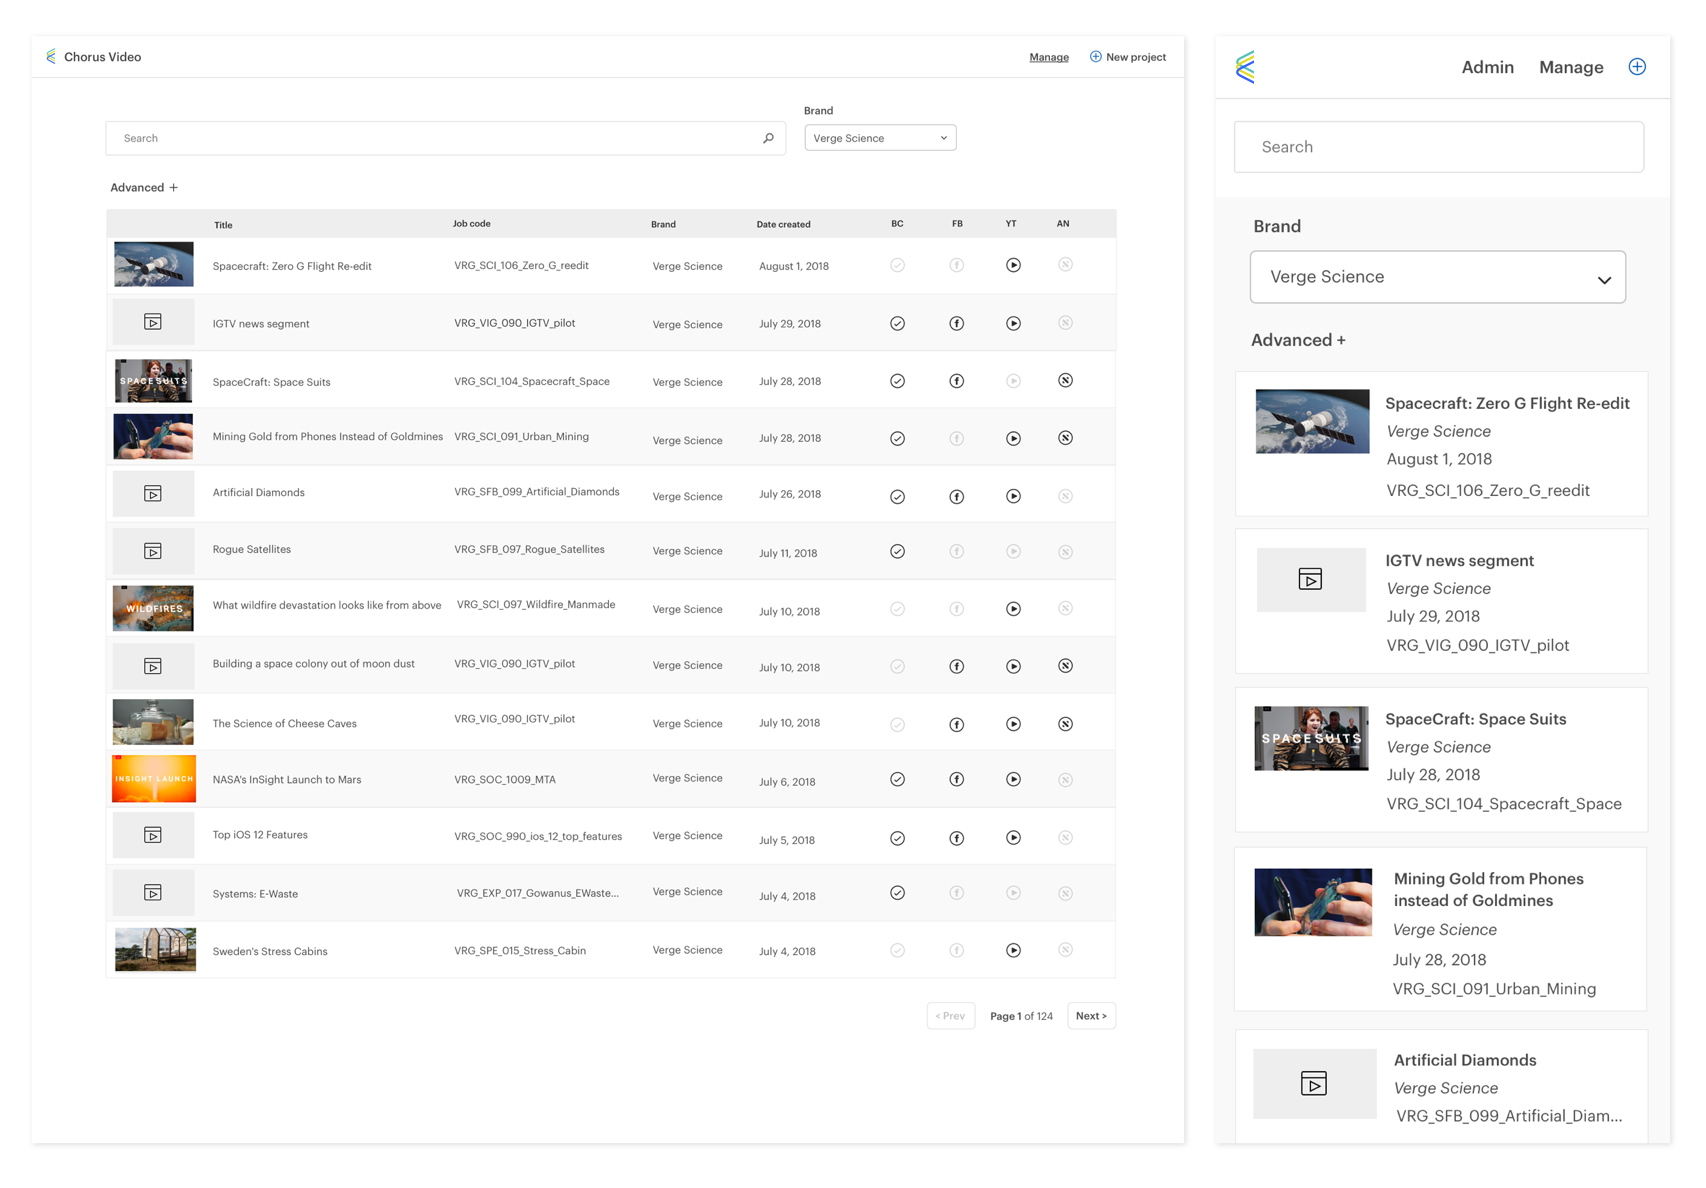Screen dimensions: 1706x1188
Task: Click Apple News icon for Science of Cheese Caves
Action: tap(1065, 724)
